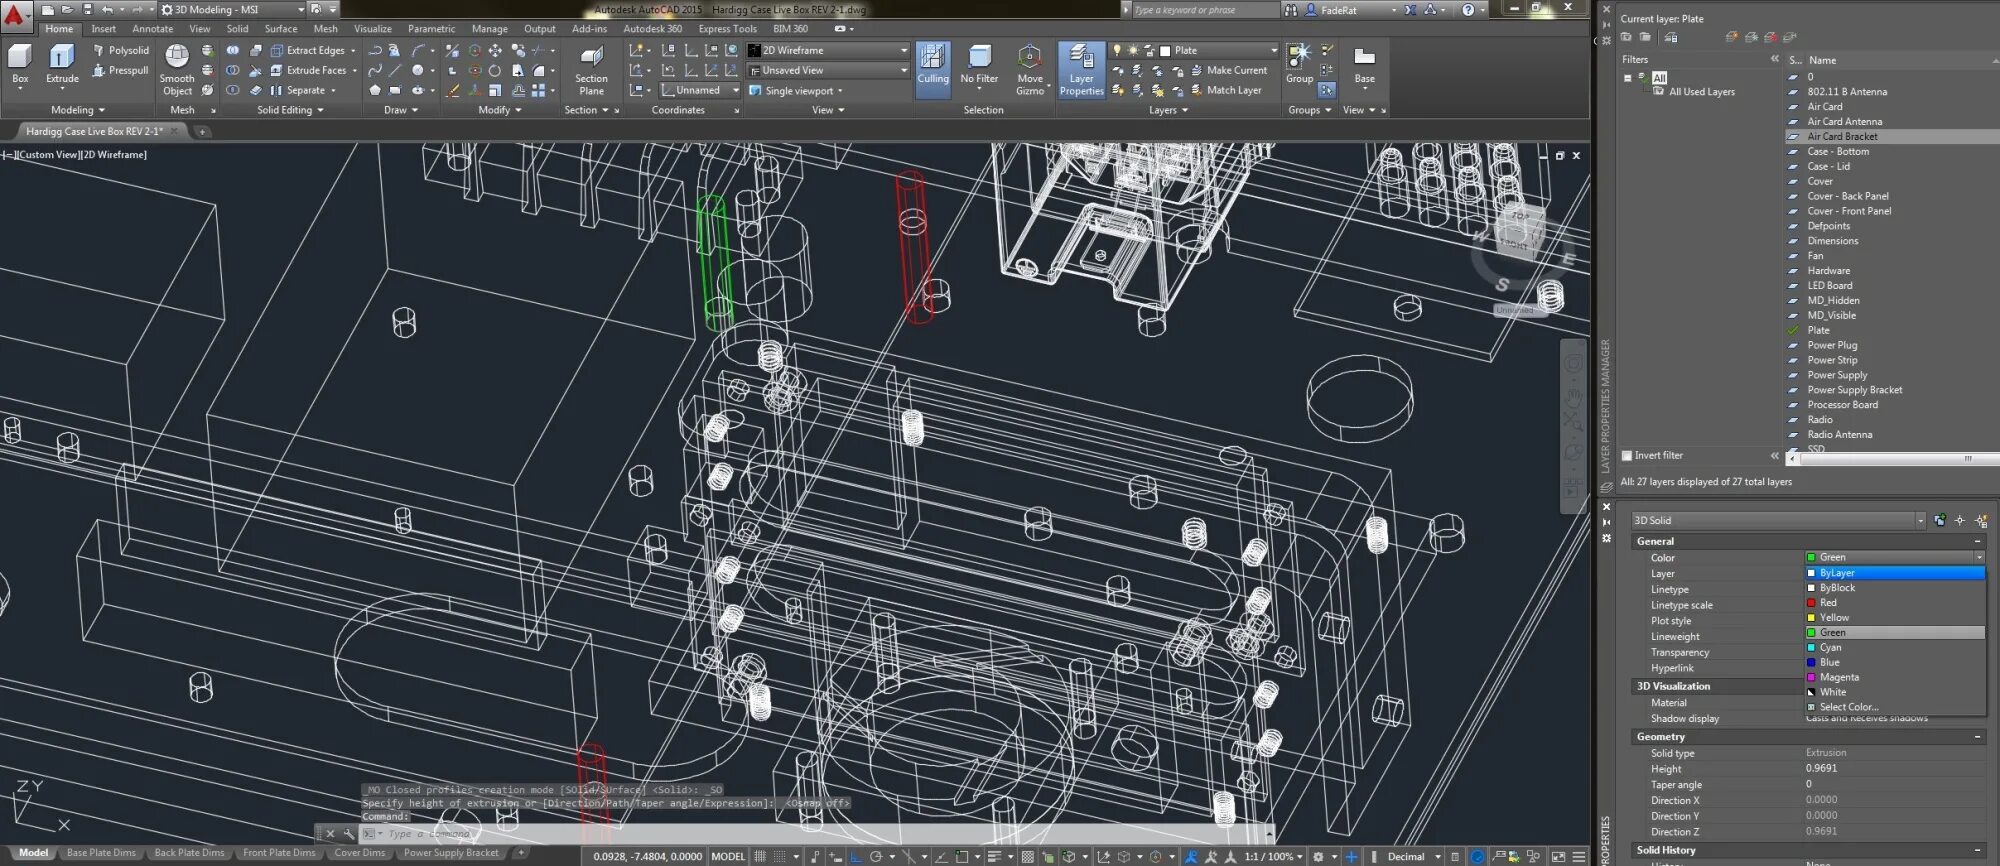Set the Plate layer as current
The width and height of the screenshot is (2000, 866).
1818,331
